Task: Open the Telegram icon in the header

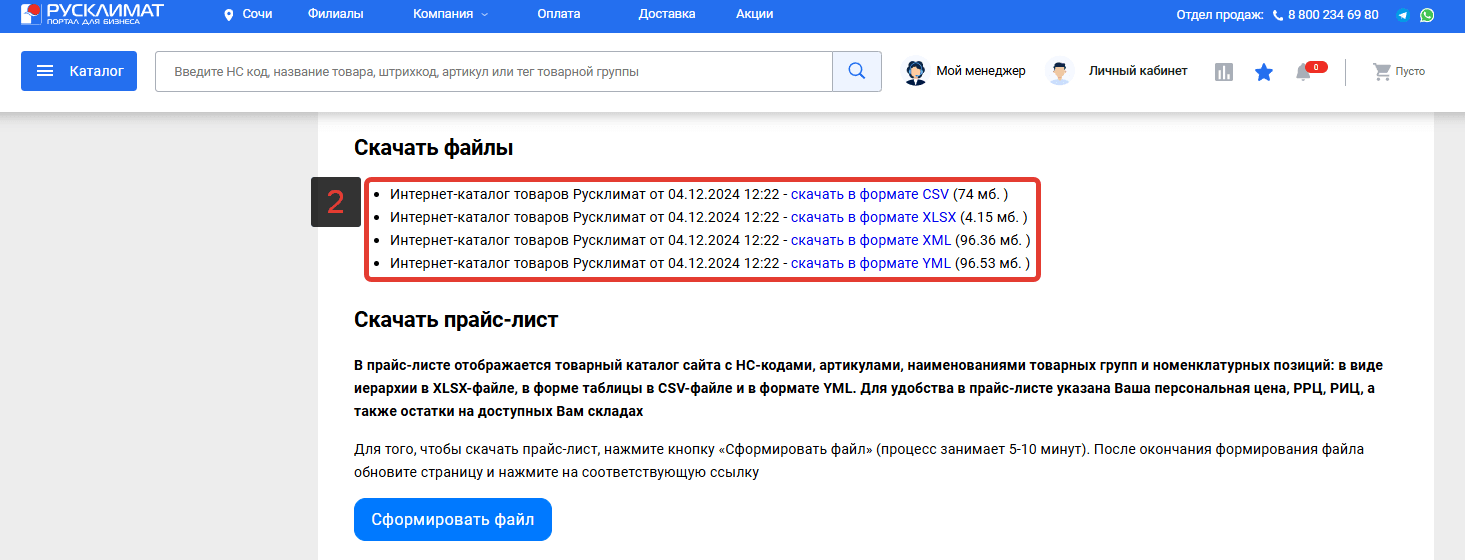Action: click(x=1404, y=15)
